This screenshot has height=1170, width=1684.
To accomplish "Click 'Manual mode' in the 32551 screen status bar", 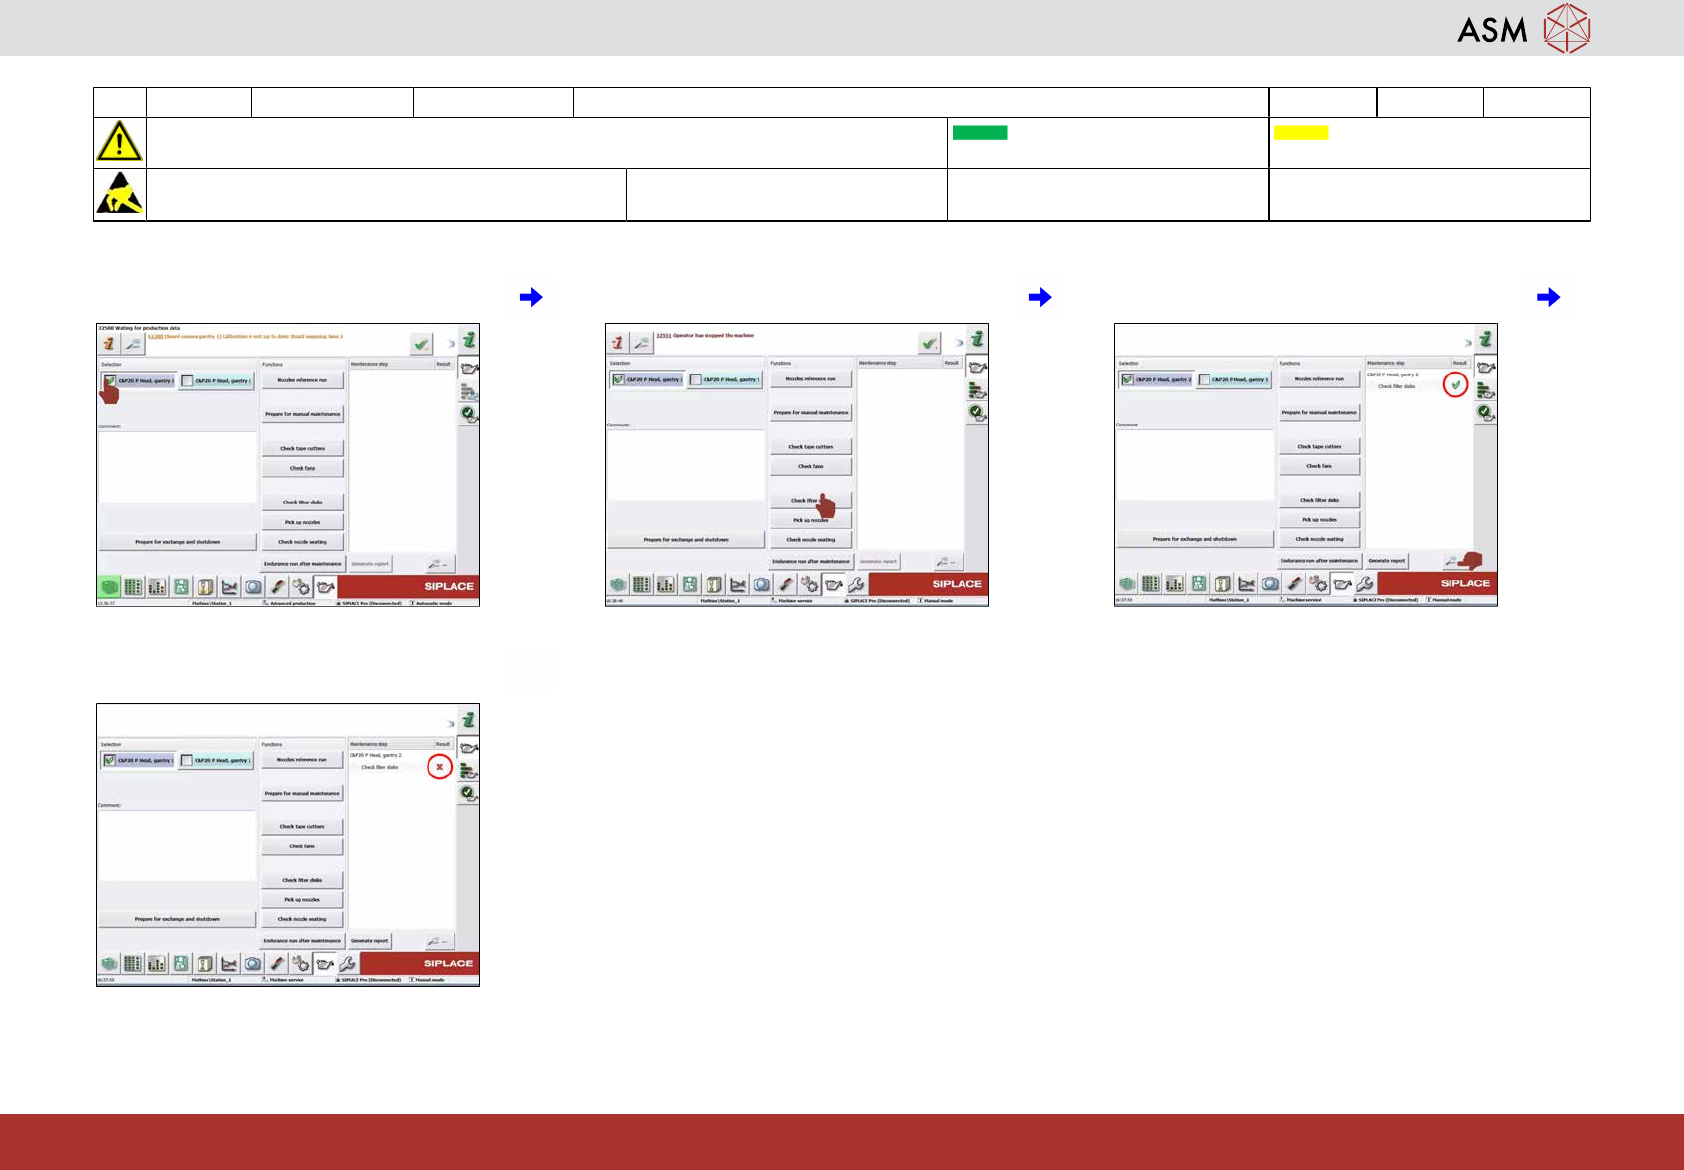I will coord(938,601).
